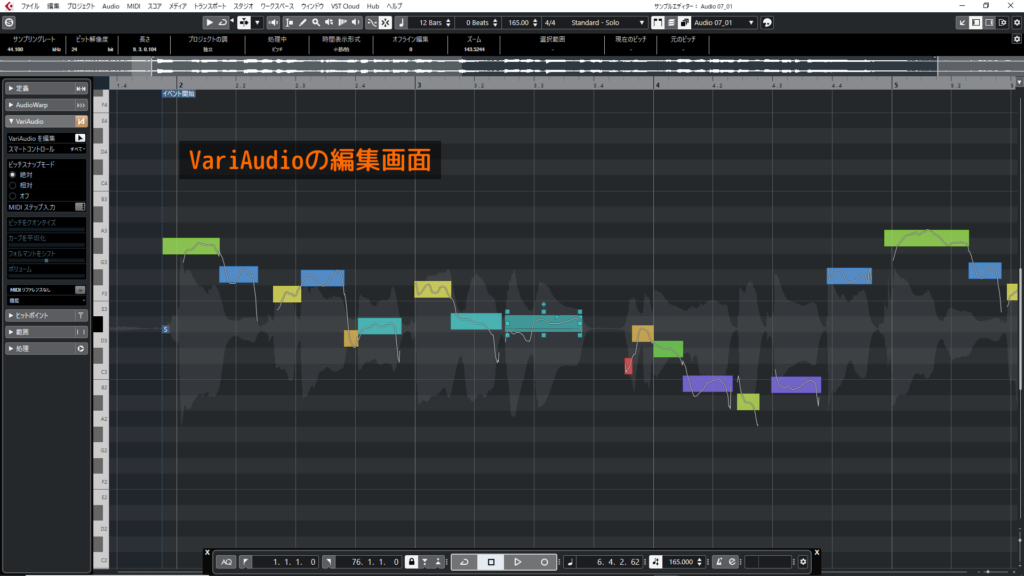Click the processing section play icon
This screenshot has height=576, width=1024.
[x=81, y=349]
